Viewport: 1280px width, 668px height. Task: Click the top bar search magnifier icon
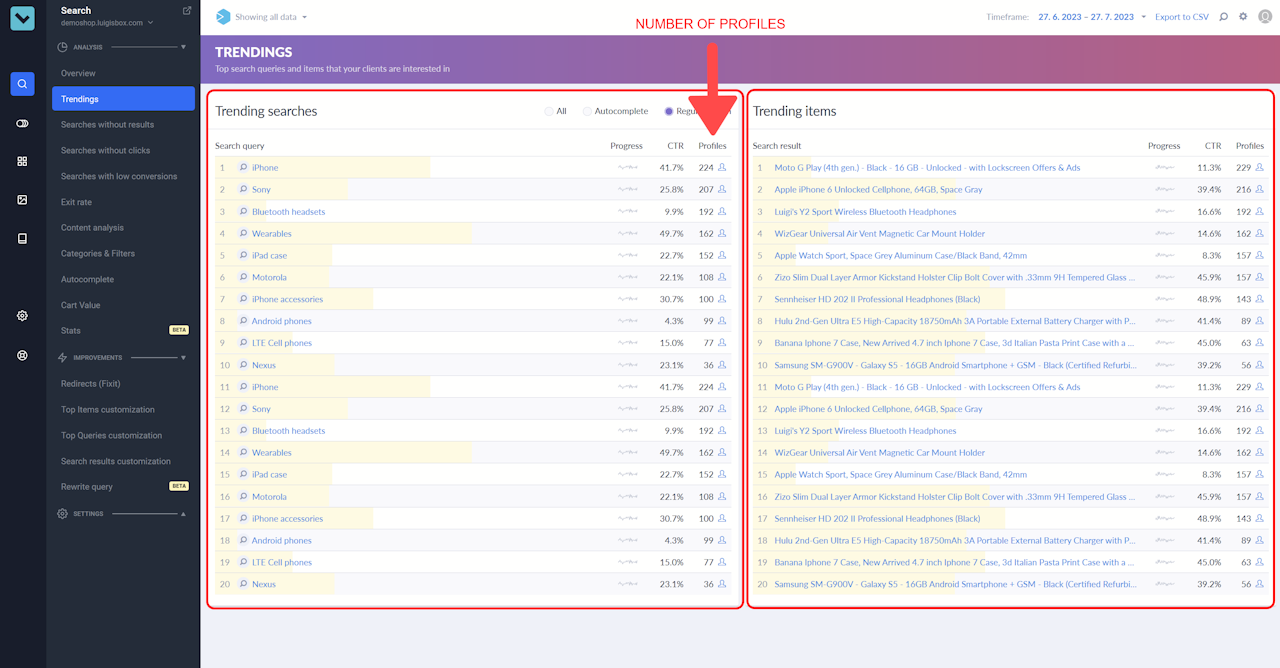1223,17
